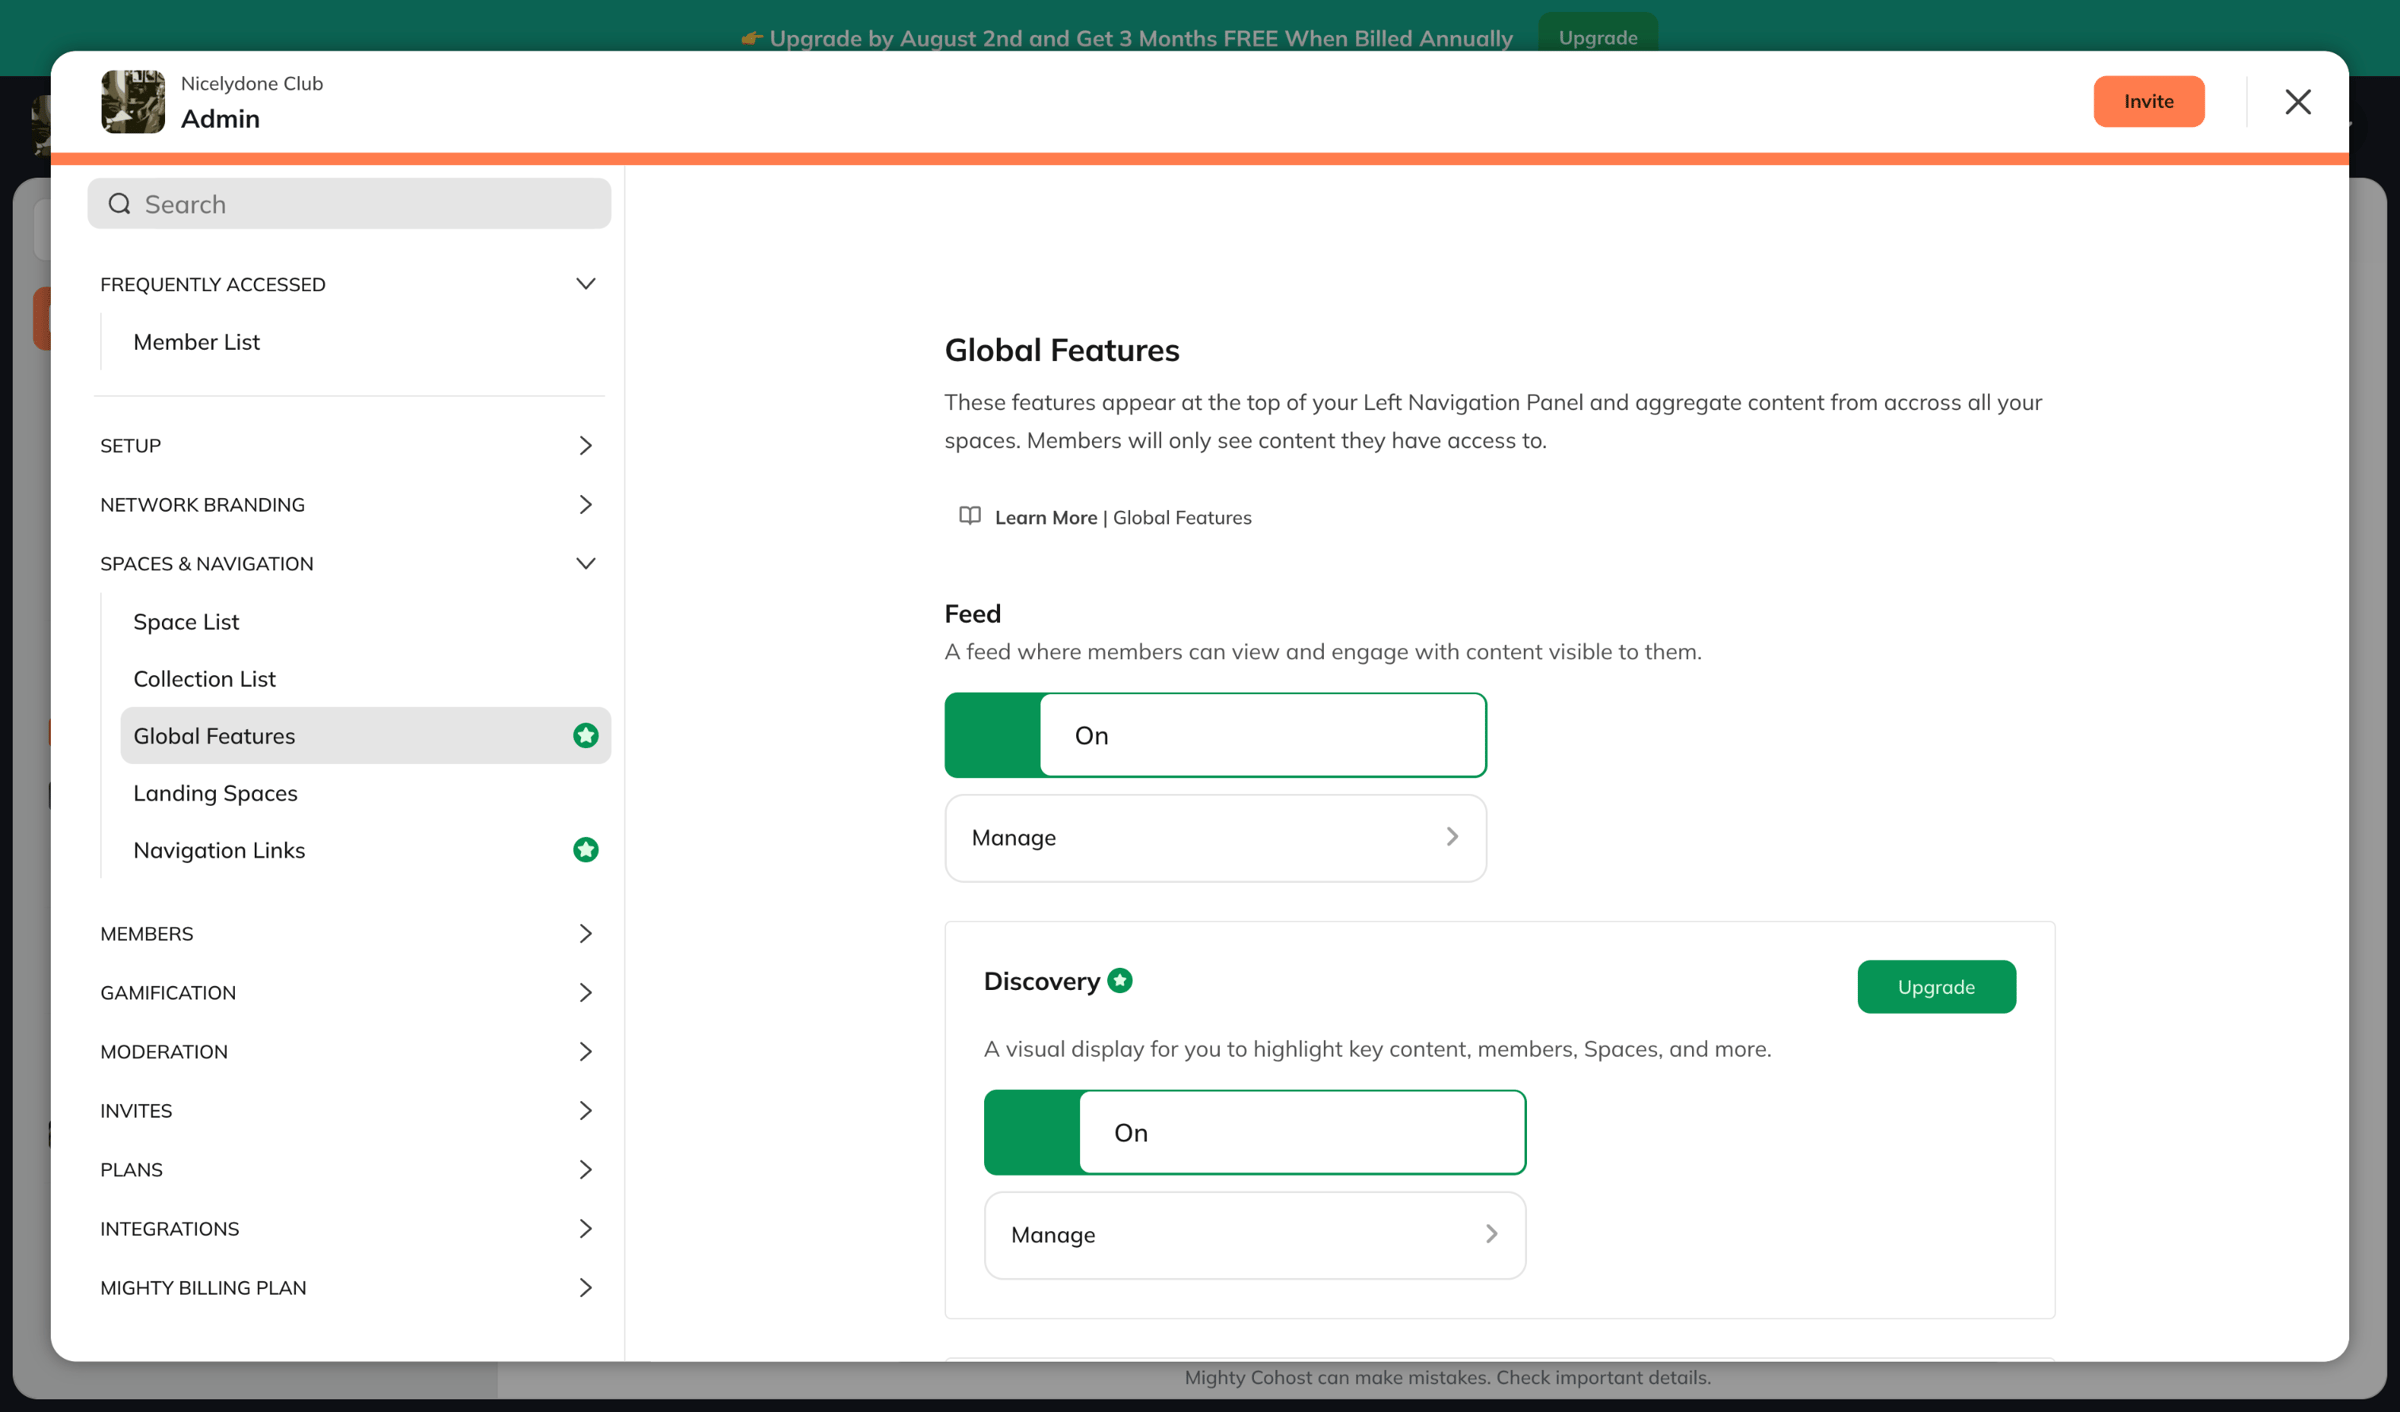Click green star badge beside Global Features

[x=586, y=735]
